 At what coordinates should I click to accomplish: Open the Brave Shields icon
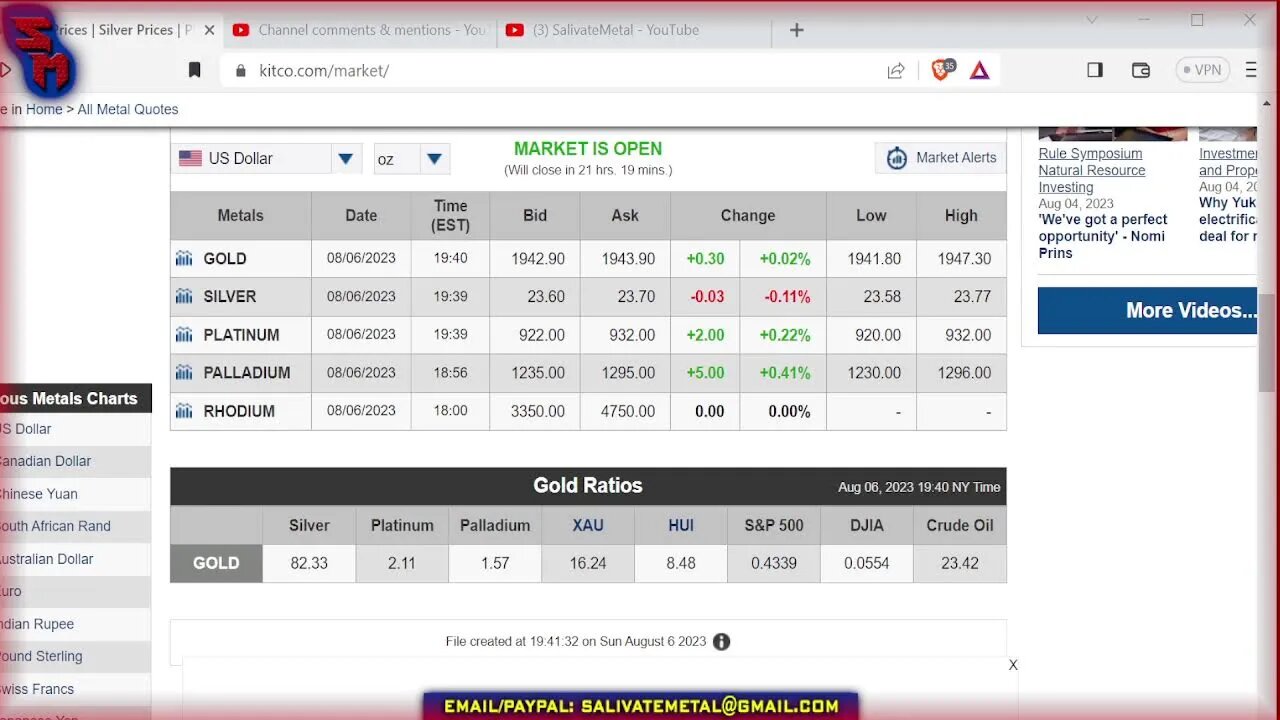(942, 69)
